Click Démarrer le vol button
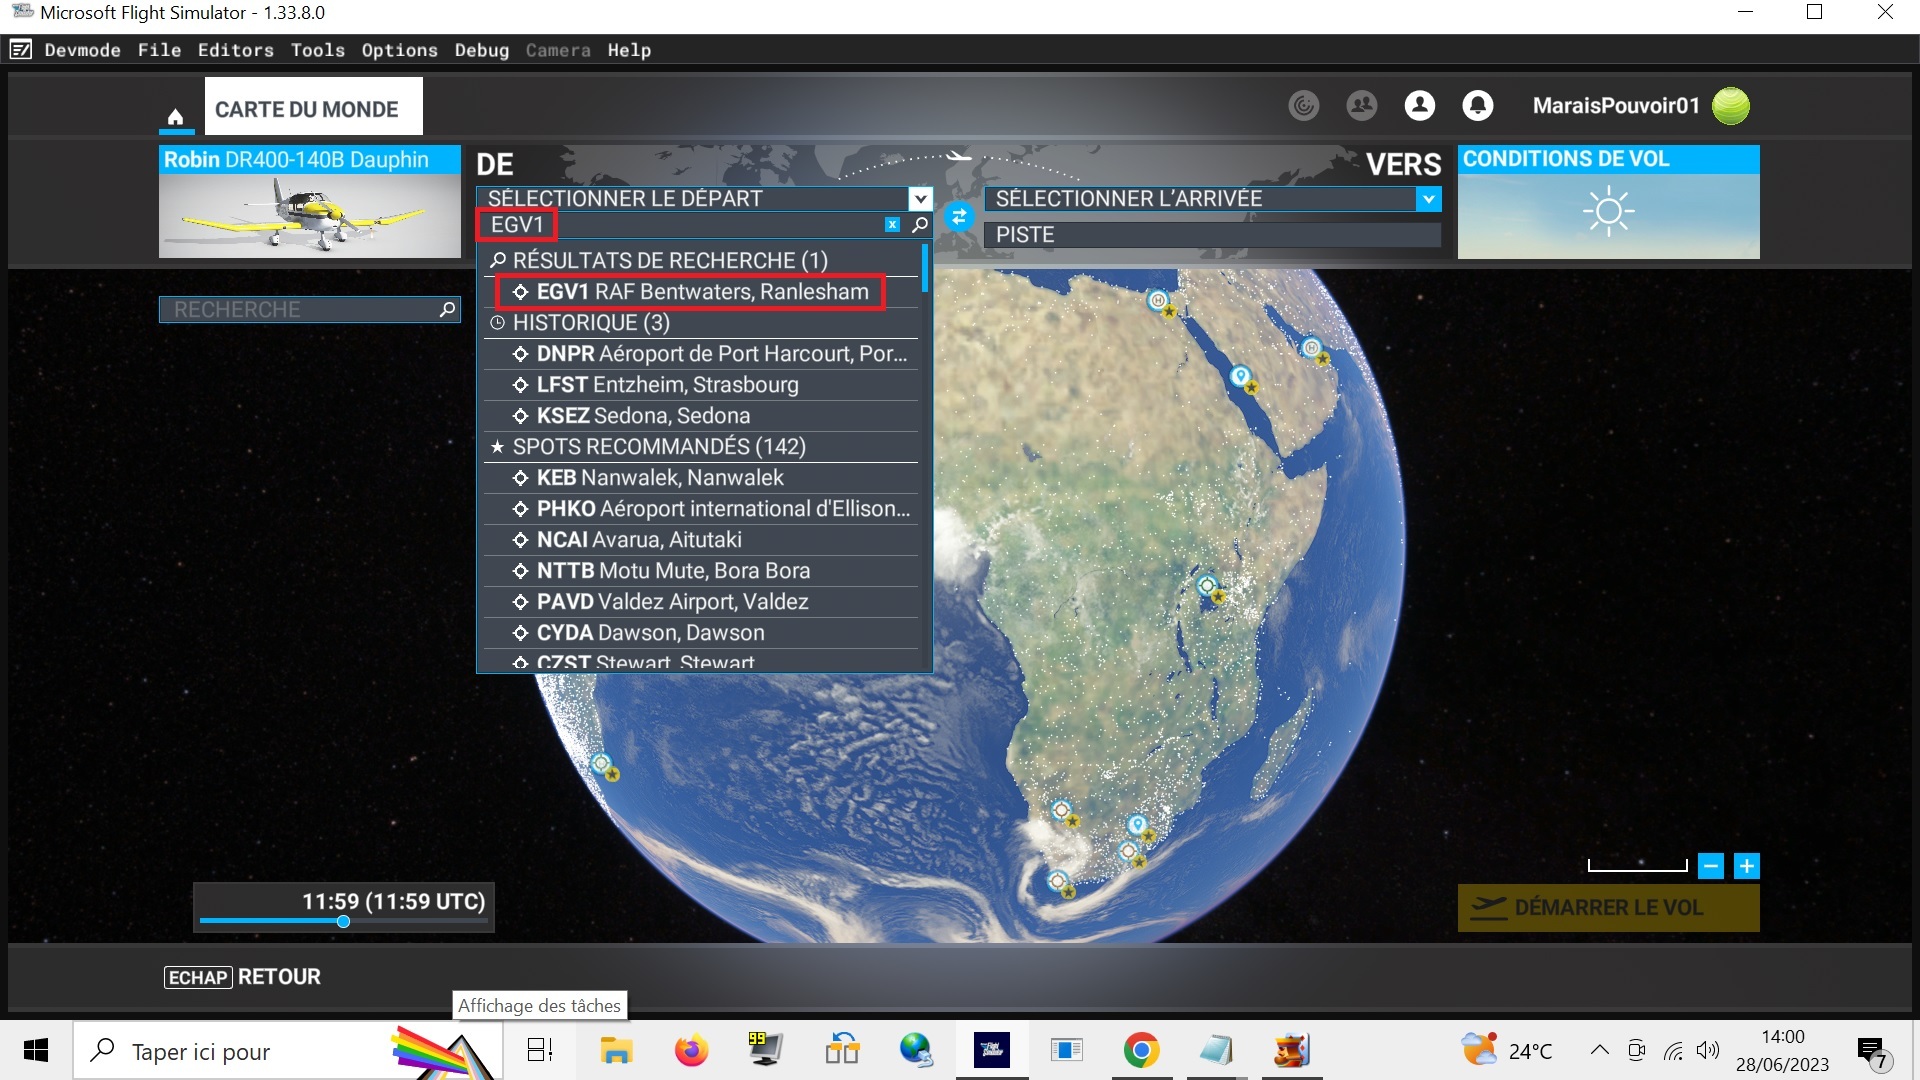Image resolution: width=1920 pixels, height=1080 pixels. (x=1608, y=908)
